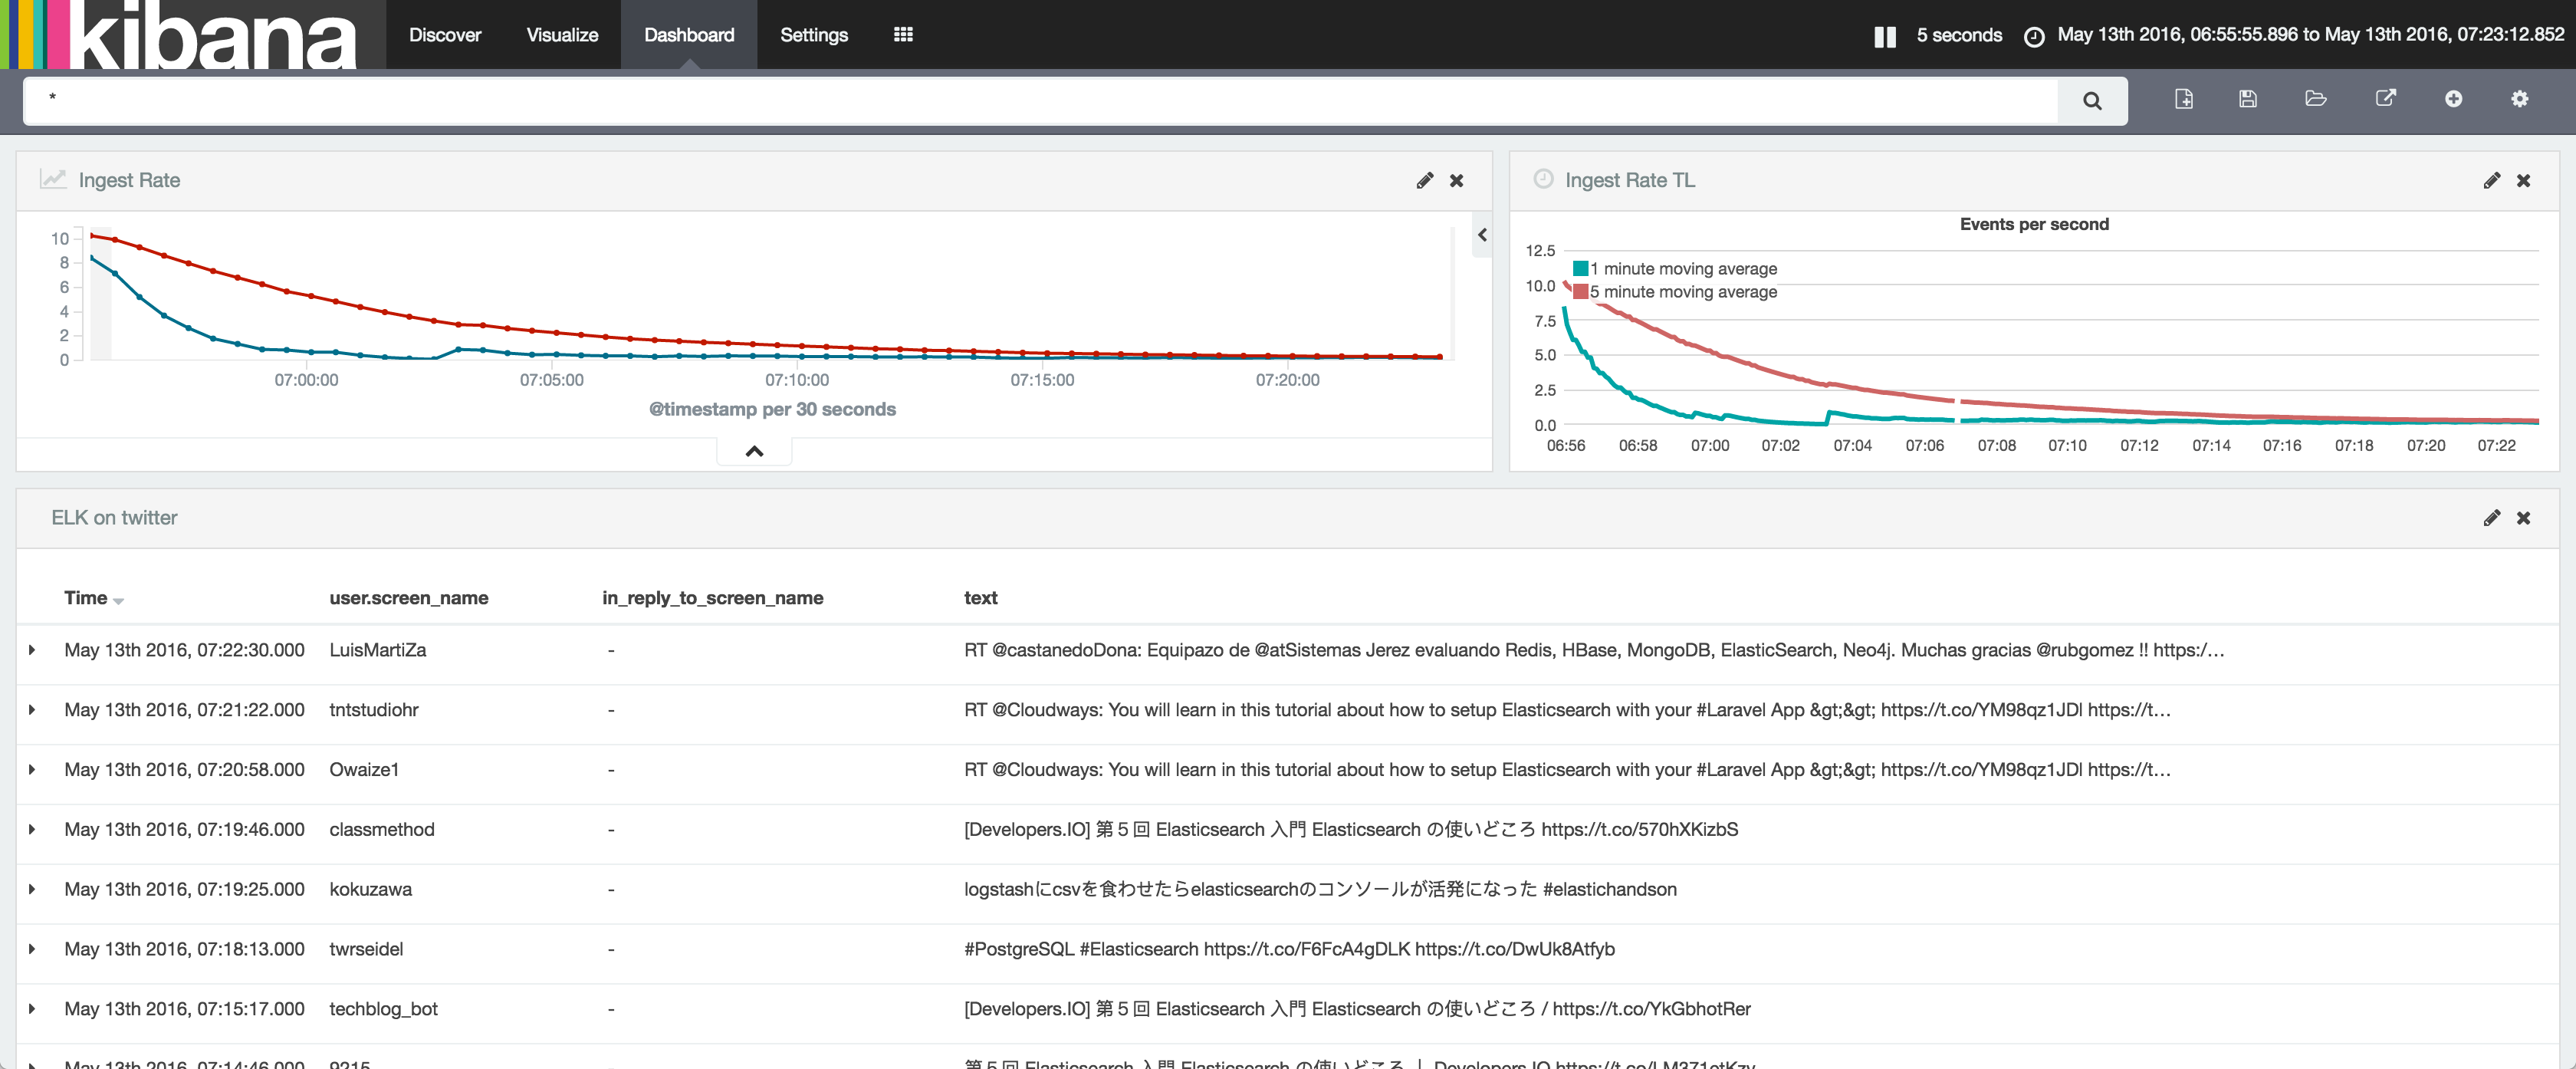Expand the classmethod tweet row

pos(33,829)
